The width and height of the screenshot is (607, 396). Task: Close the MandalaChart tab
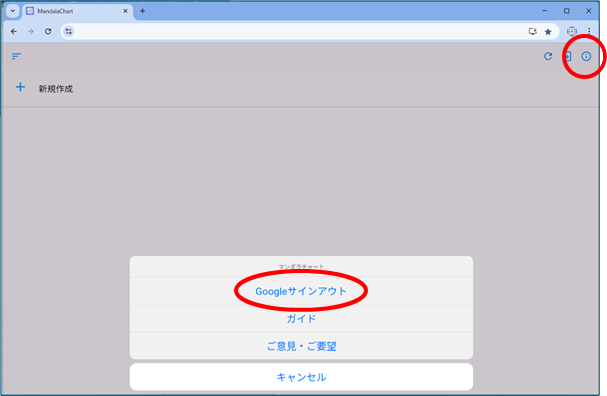[125, 11]
